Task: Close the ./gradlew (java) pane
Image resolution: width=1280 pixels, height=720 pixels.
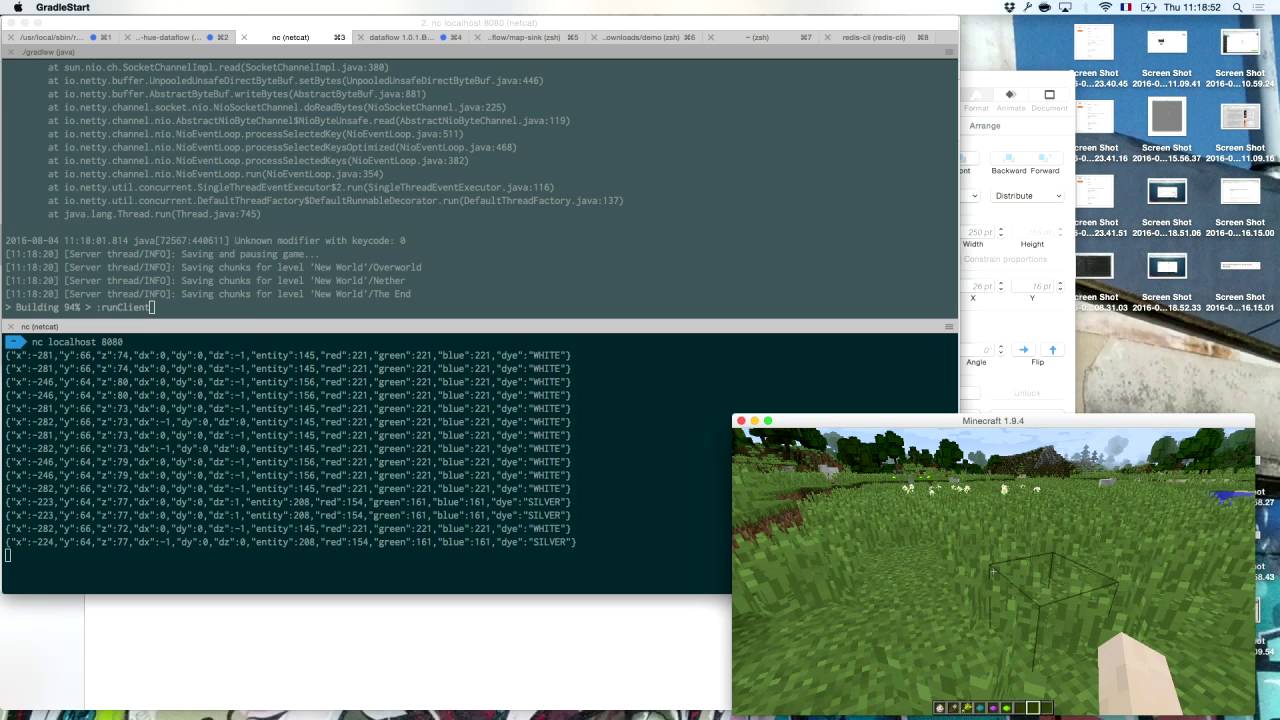Action: click(11, 51)
